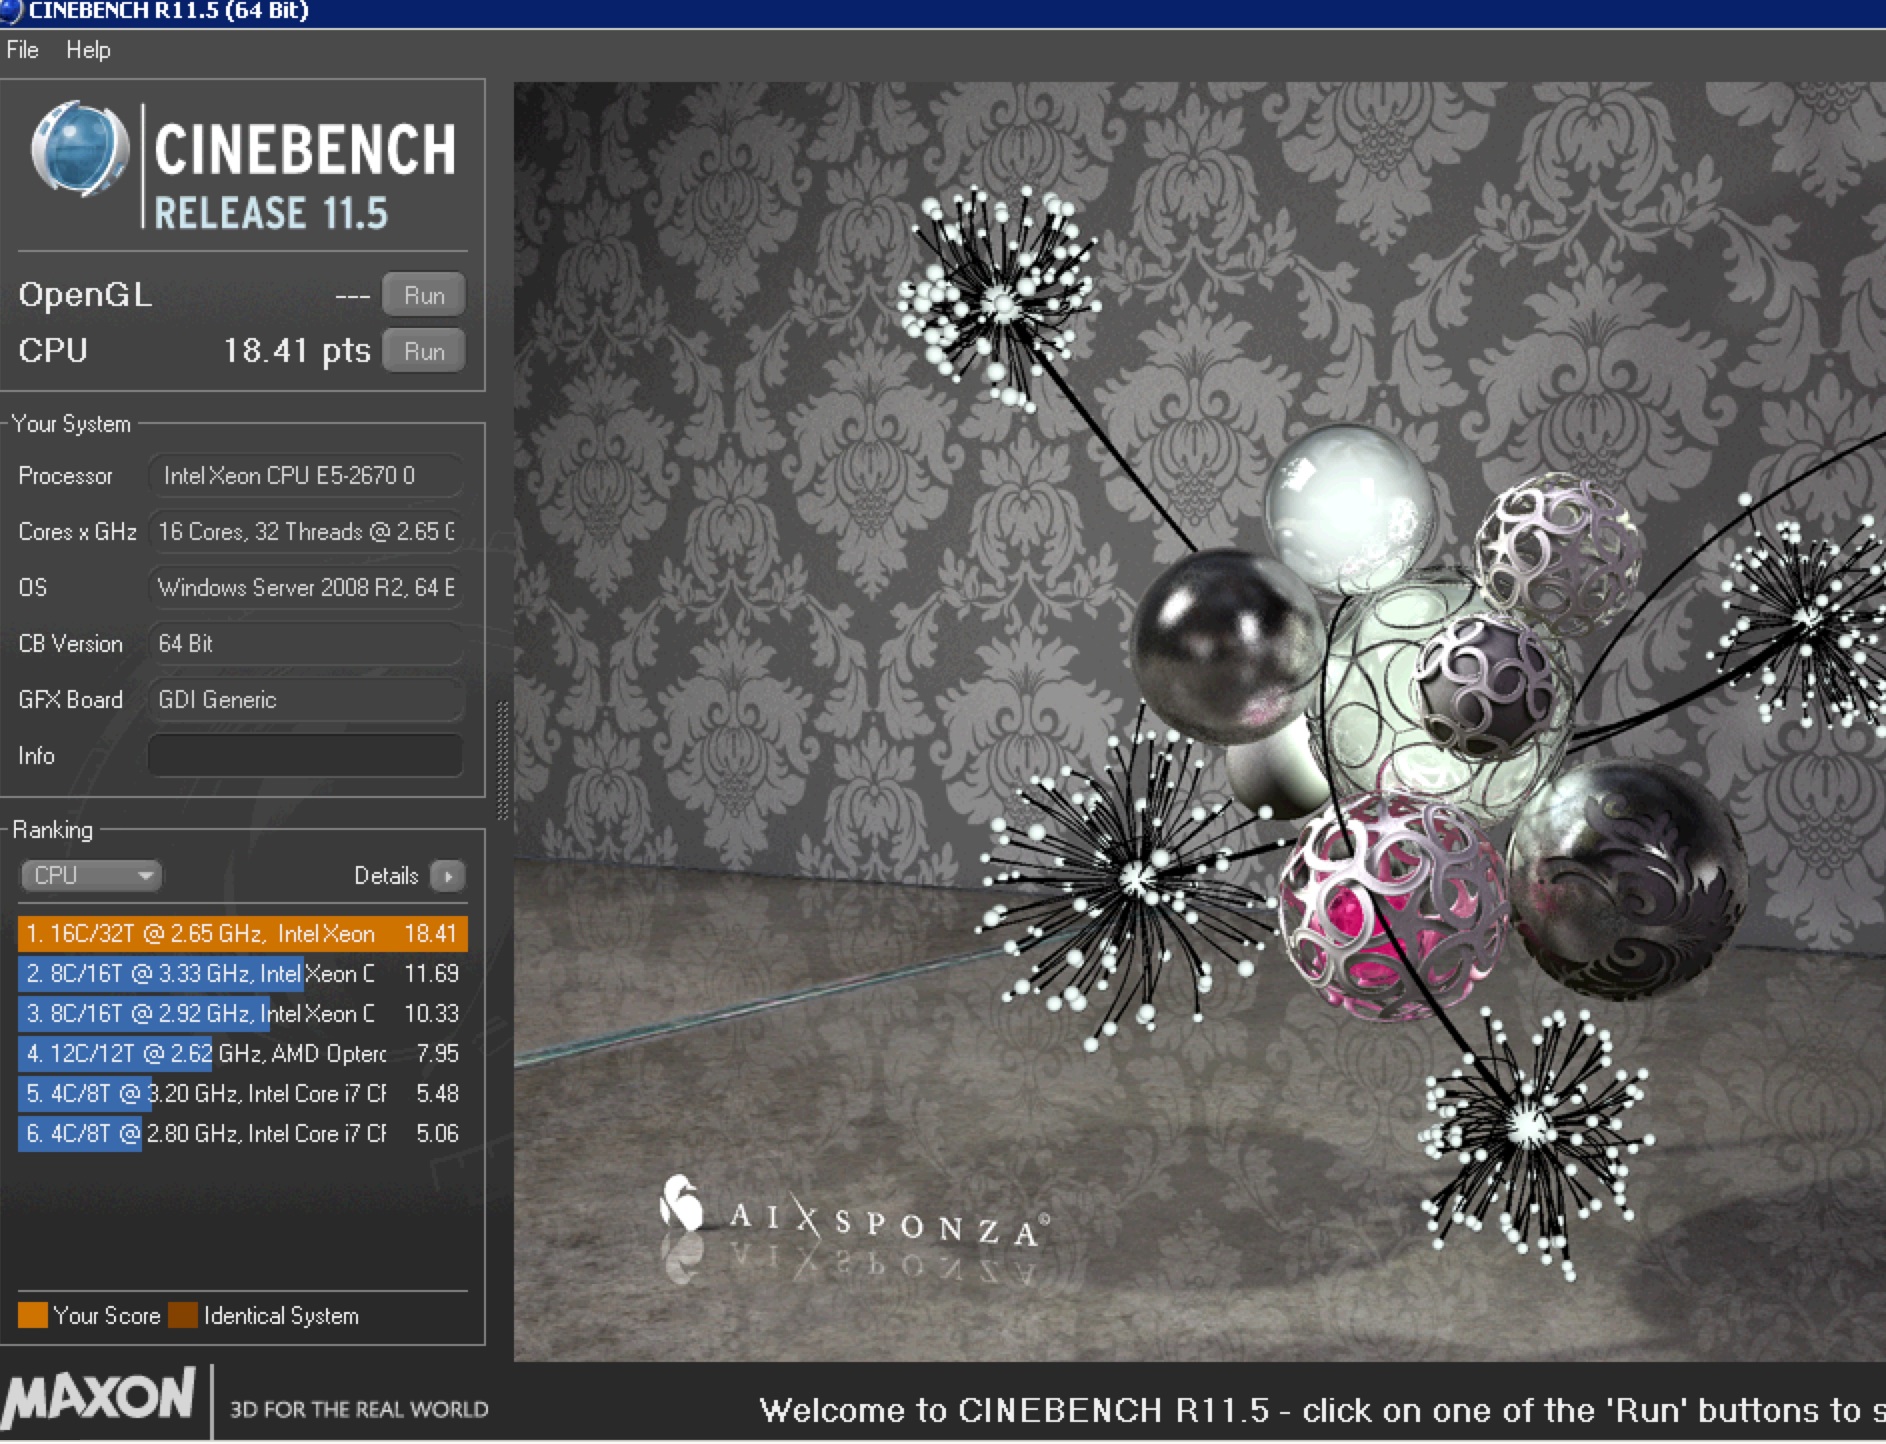1886x1444 pixels.
Task: Click the MAXON logo
Action: 98,1397
